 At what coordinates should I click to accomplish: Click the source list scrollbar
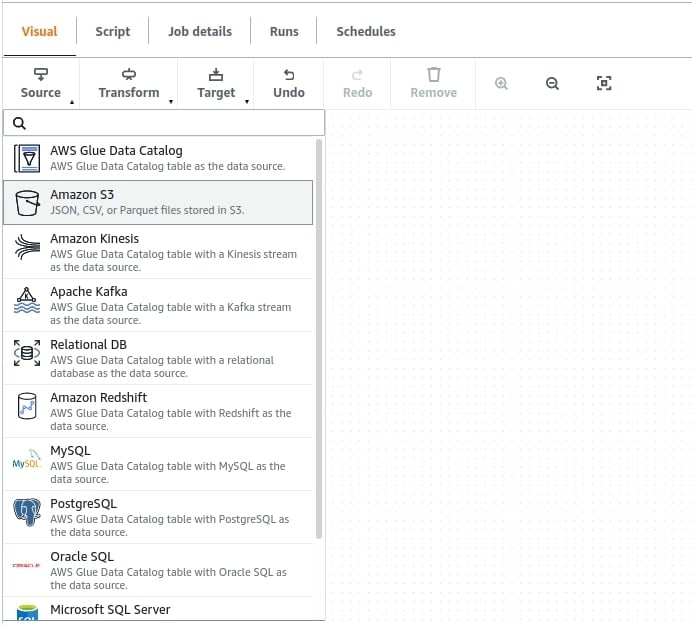319,339
